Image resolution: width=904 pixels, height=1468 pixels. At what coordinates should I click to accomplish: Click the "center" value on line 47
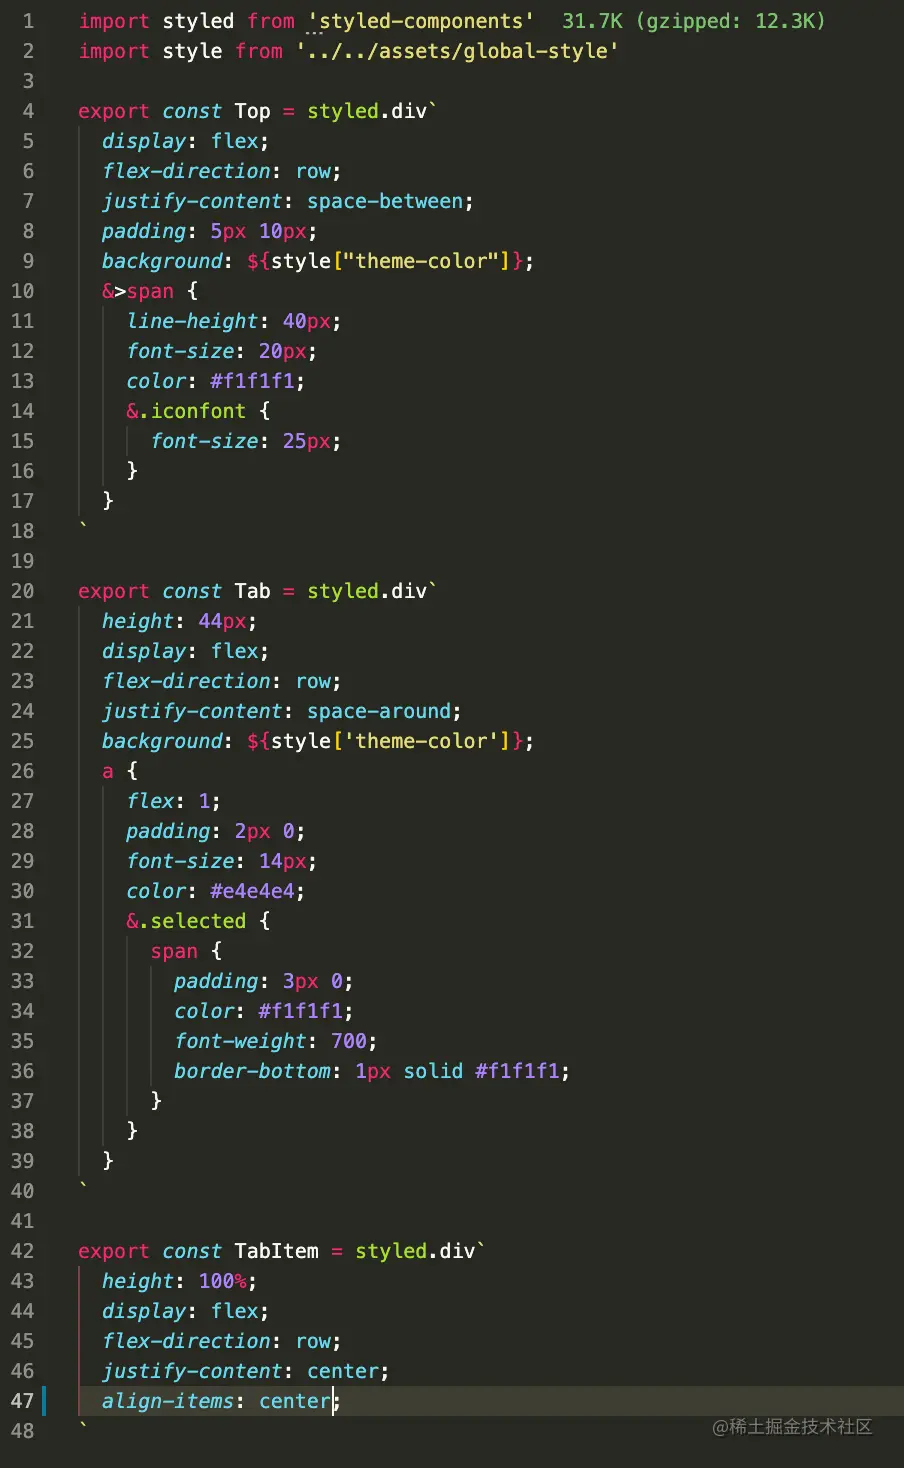point(295,1401)
